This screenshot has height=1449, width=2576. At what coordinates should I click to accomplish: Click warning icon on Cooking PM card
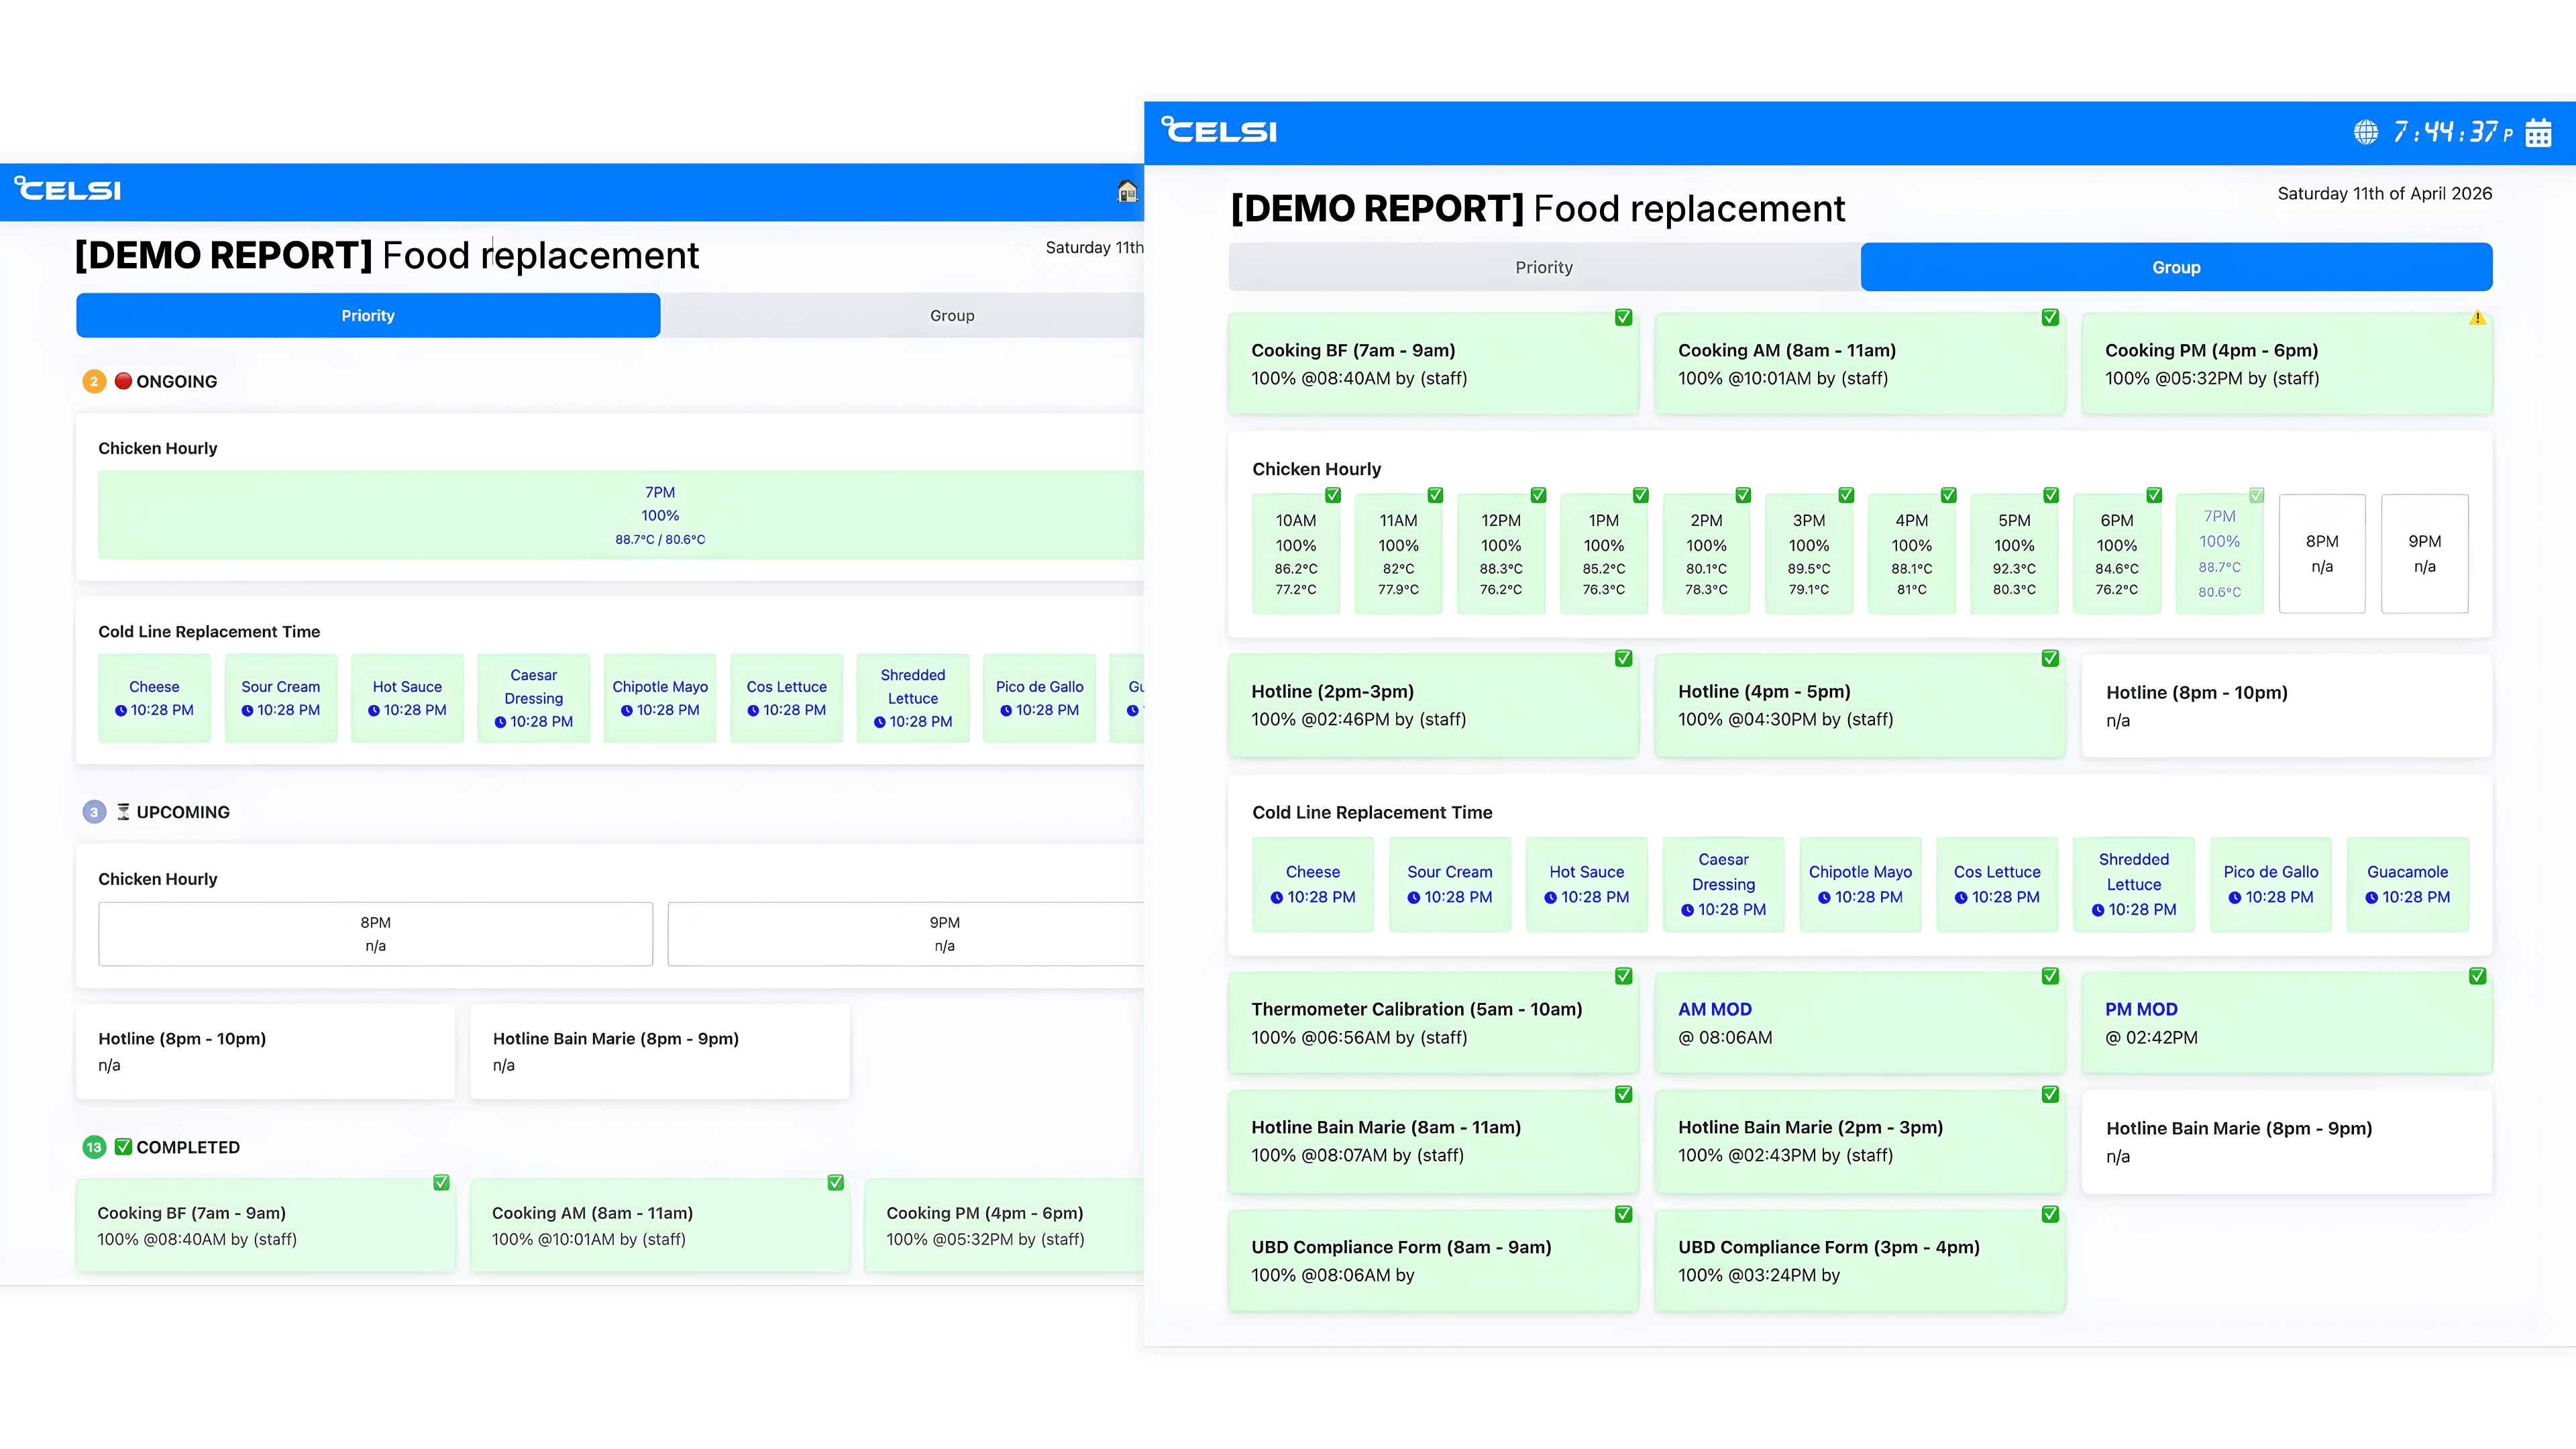coord(2477,318)
